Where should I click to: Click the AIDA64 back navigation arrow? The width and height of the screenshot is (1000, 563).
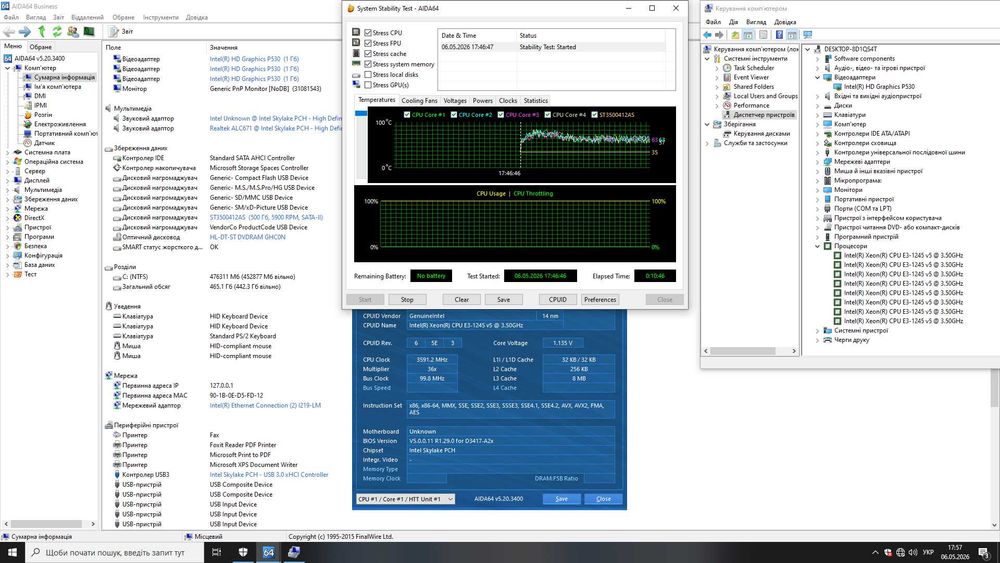(9, 31)
